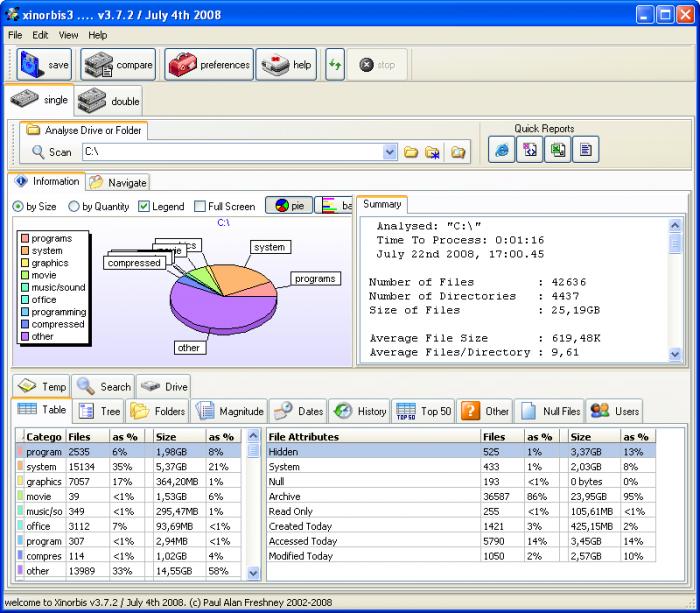Open the Dates tab
The width and height of the screenshot is (700, 613).
point(298,411)
